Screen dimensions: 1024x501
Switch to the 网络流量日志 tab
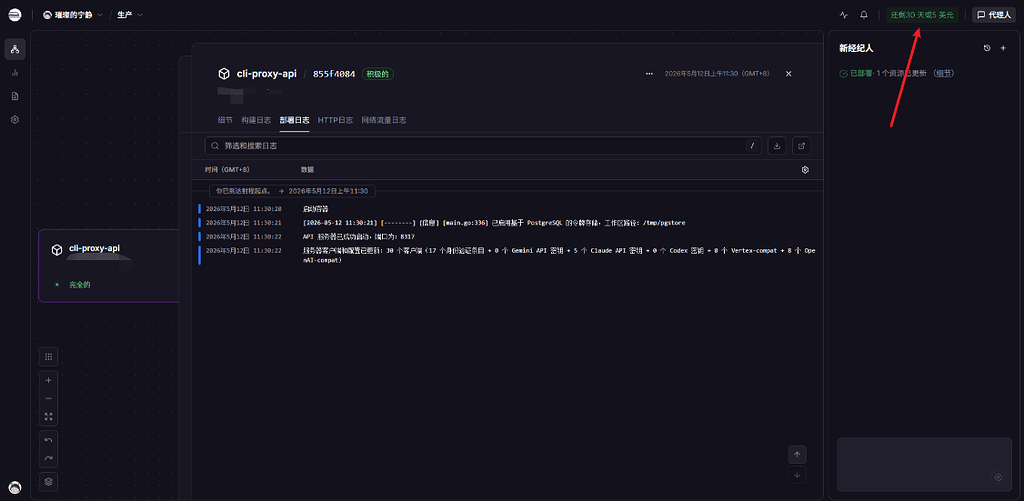point(383,120)
